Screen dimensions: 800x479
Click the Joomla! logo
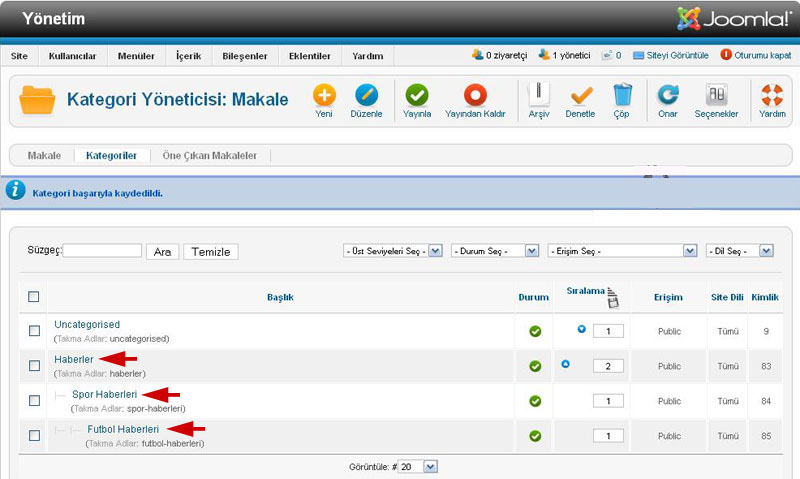pyautogui.click(x=734, y=19)
